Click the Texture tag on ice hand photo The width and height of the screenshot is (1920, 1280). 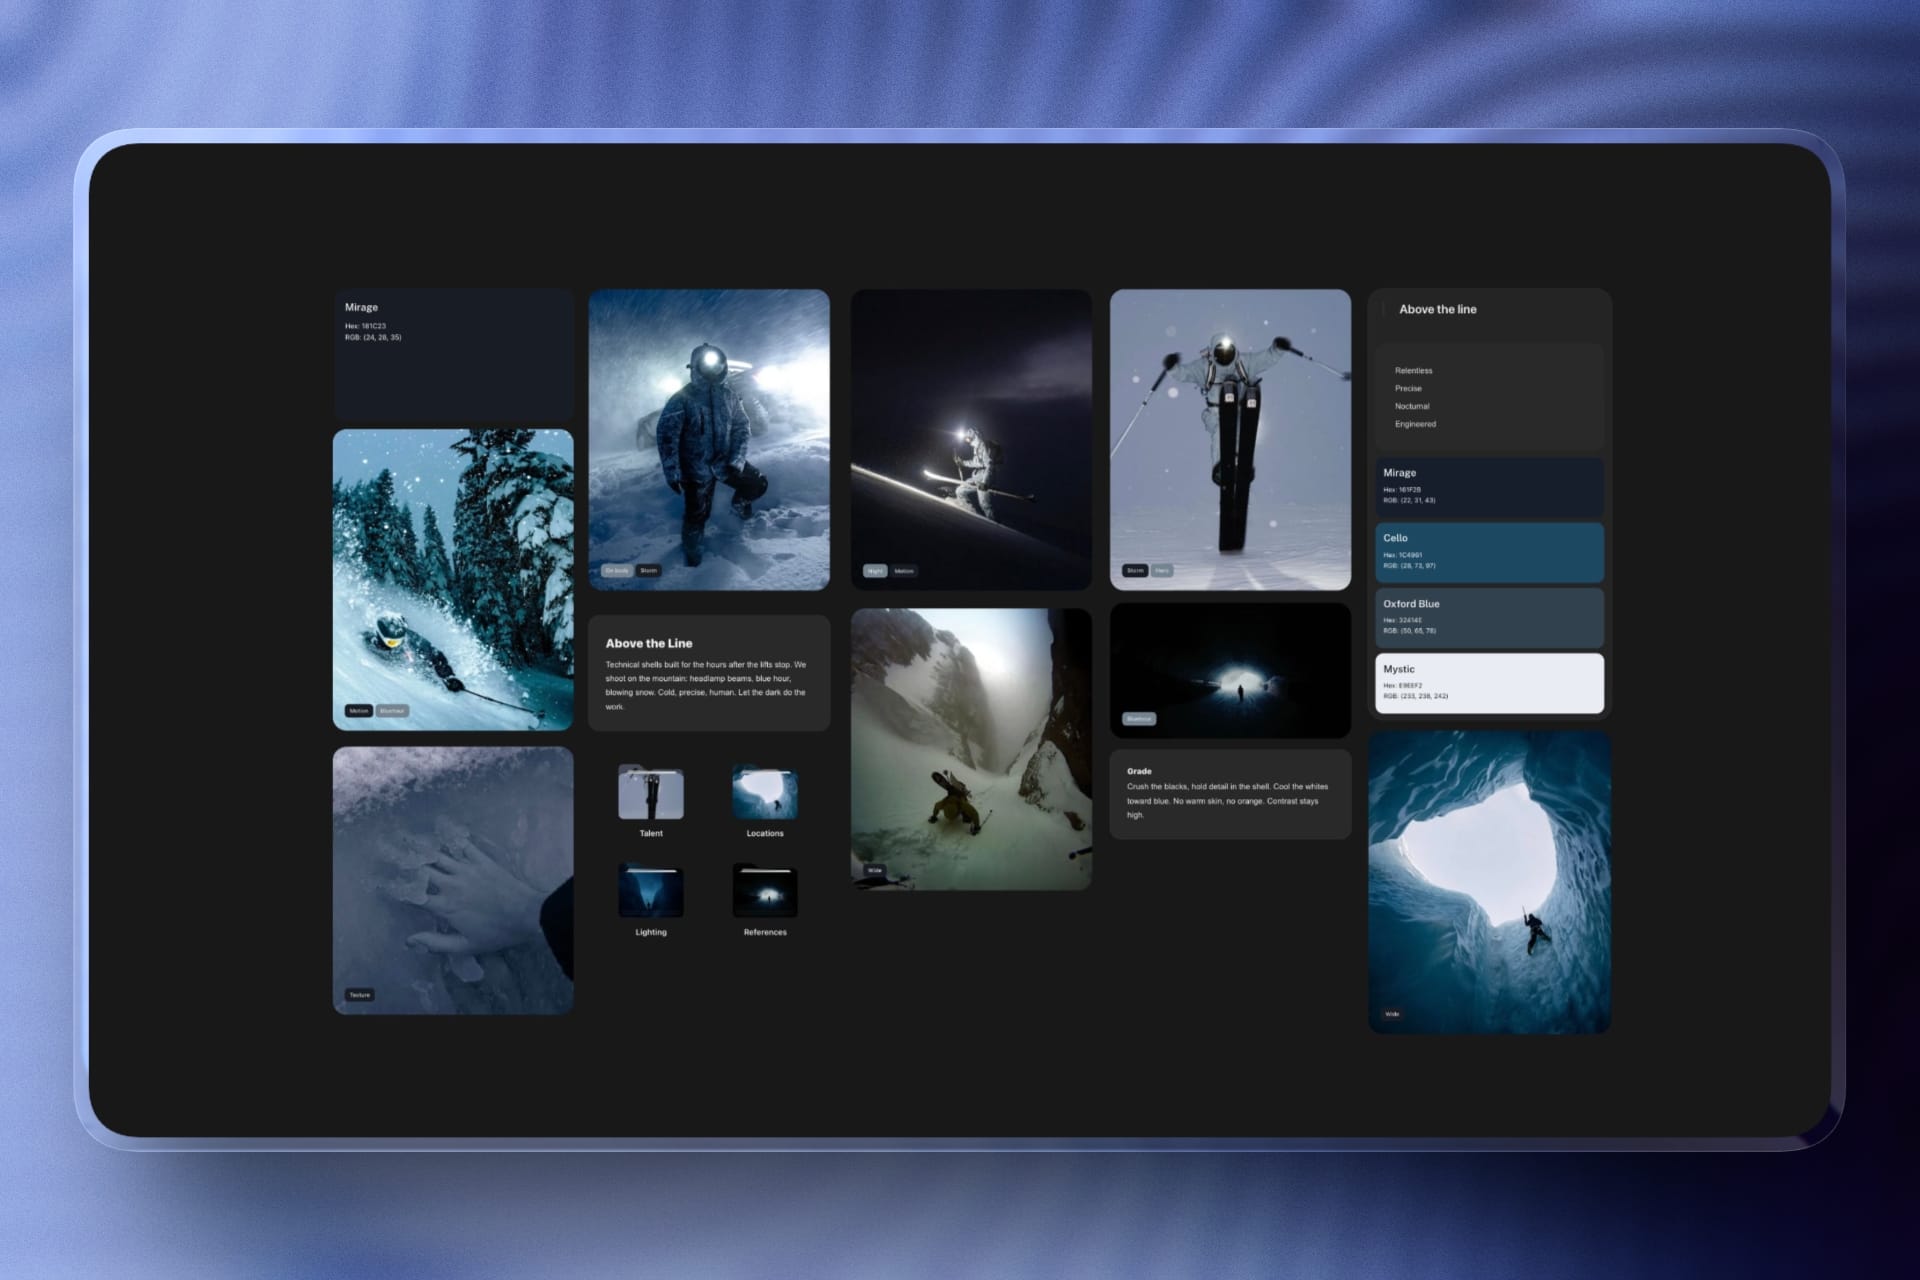[360, 995]
